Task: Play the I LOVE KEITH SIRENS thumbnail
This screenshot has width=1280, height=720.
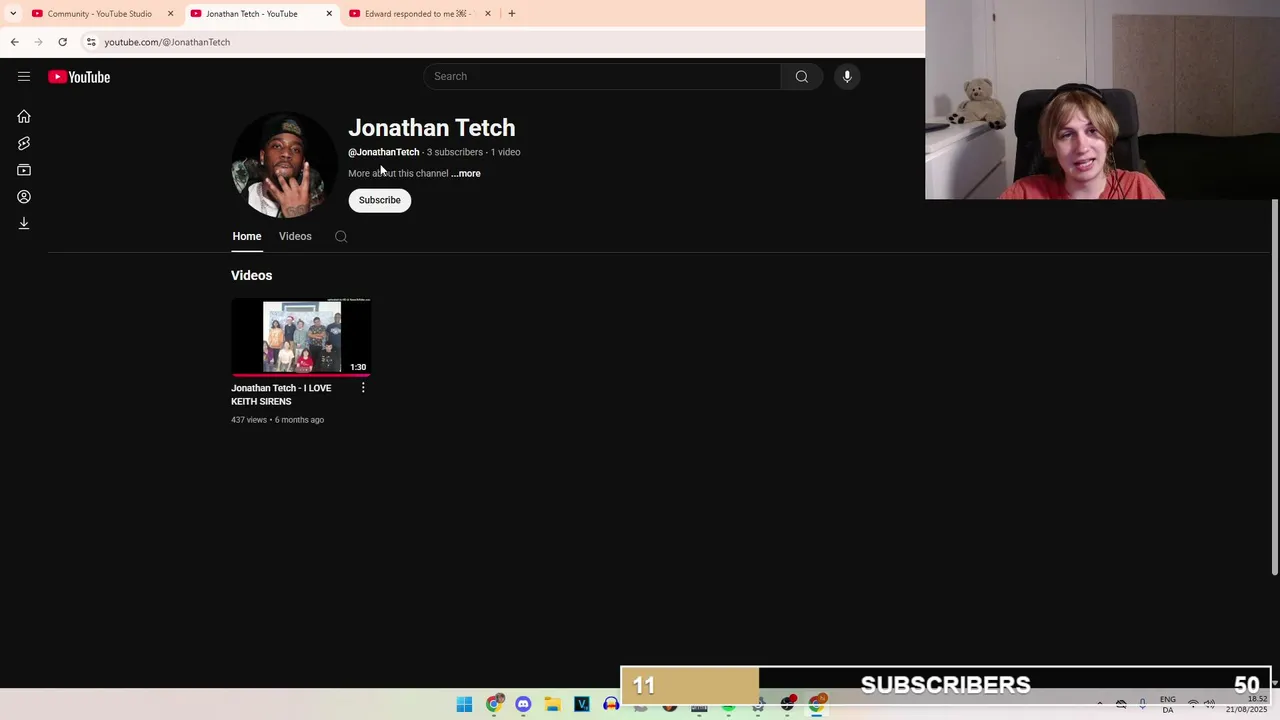Action: coord(301,337)
